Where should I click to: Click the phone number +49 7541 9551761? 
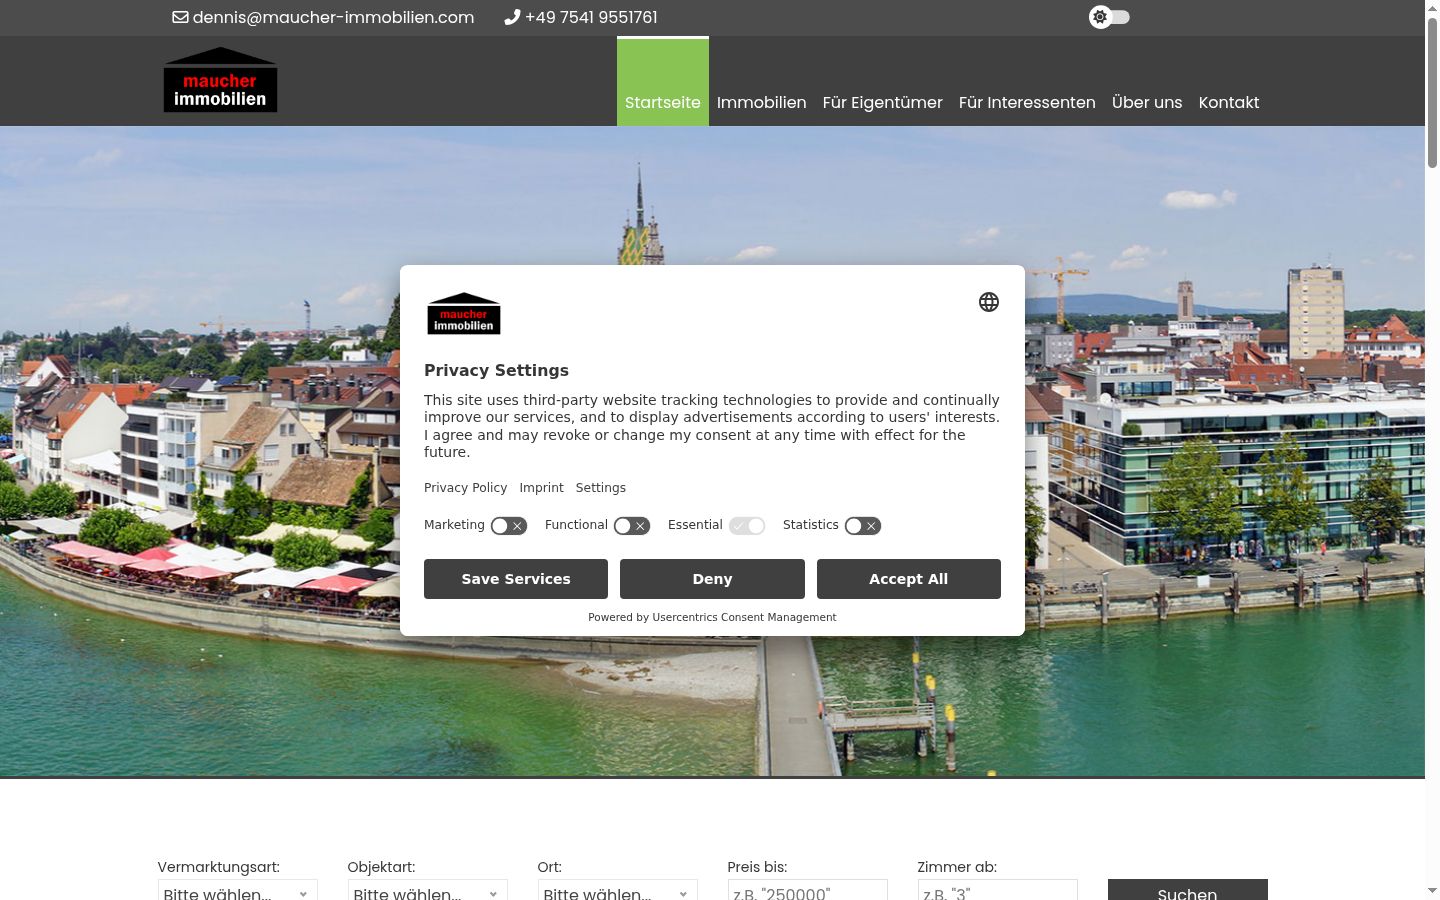[591, 17]
